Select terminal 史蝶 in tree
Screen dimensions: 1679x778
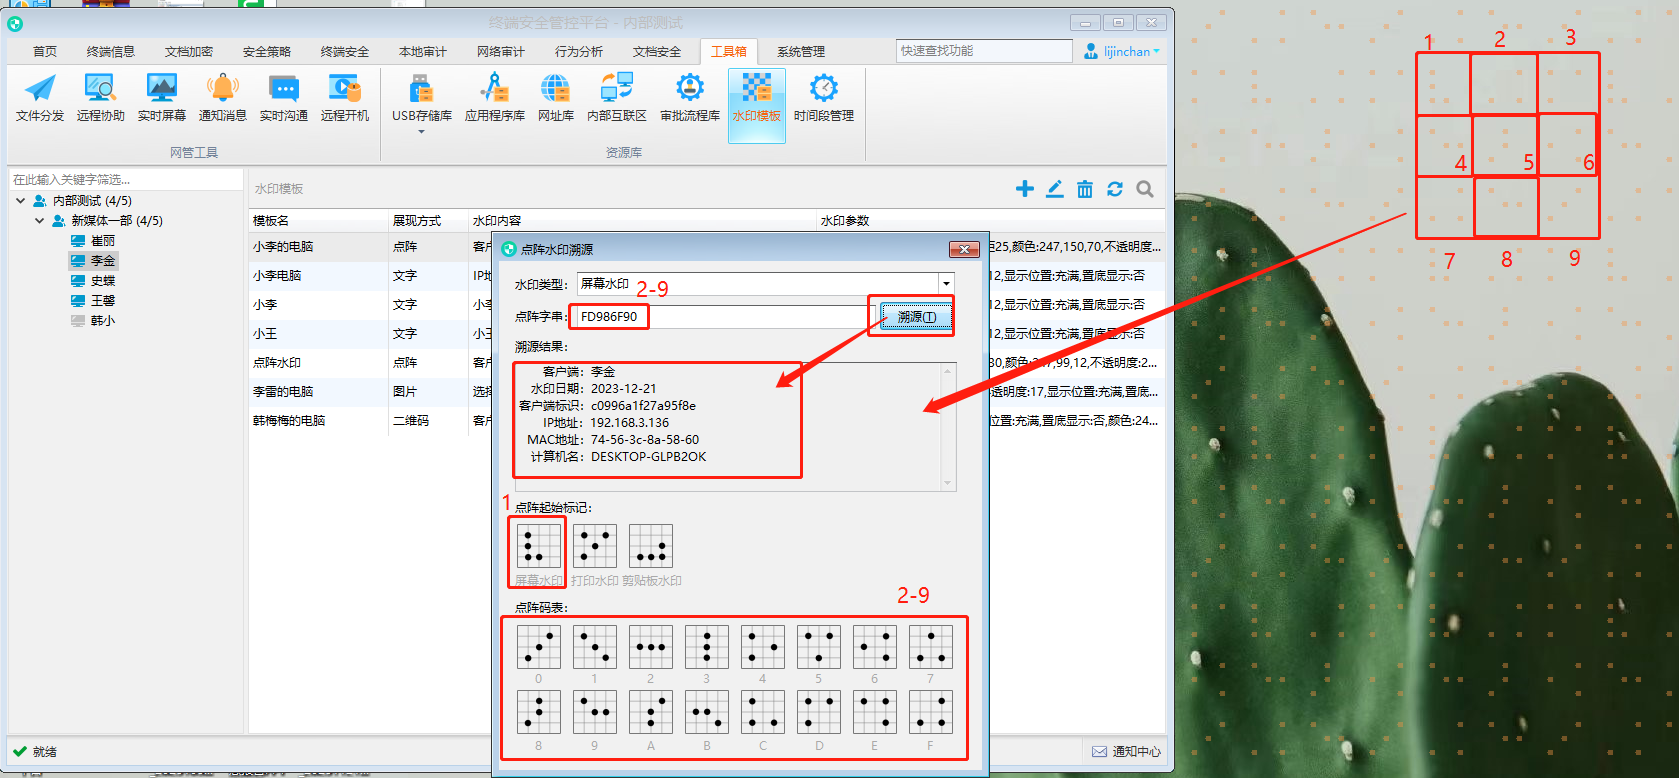pyautogui.click(x=93, y=281)
